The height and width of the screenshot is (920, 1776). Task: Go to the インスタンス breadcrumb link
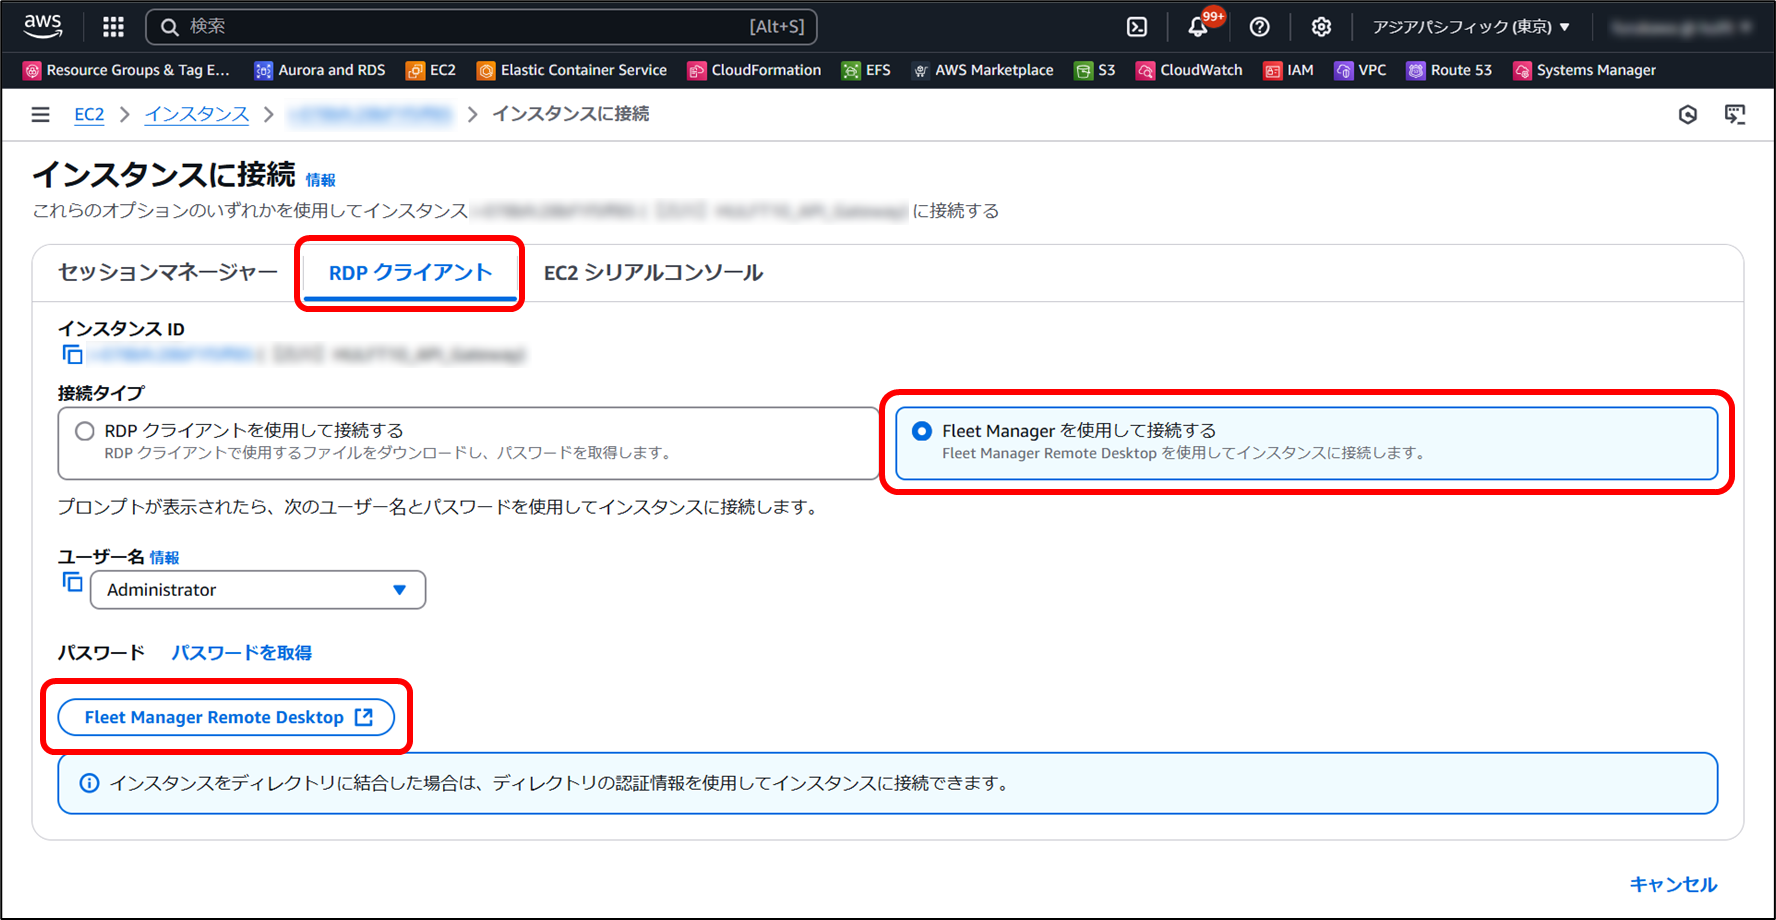click(x=197, y=114)
